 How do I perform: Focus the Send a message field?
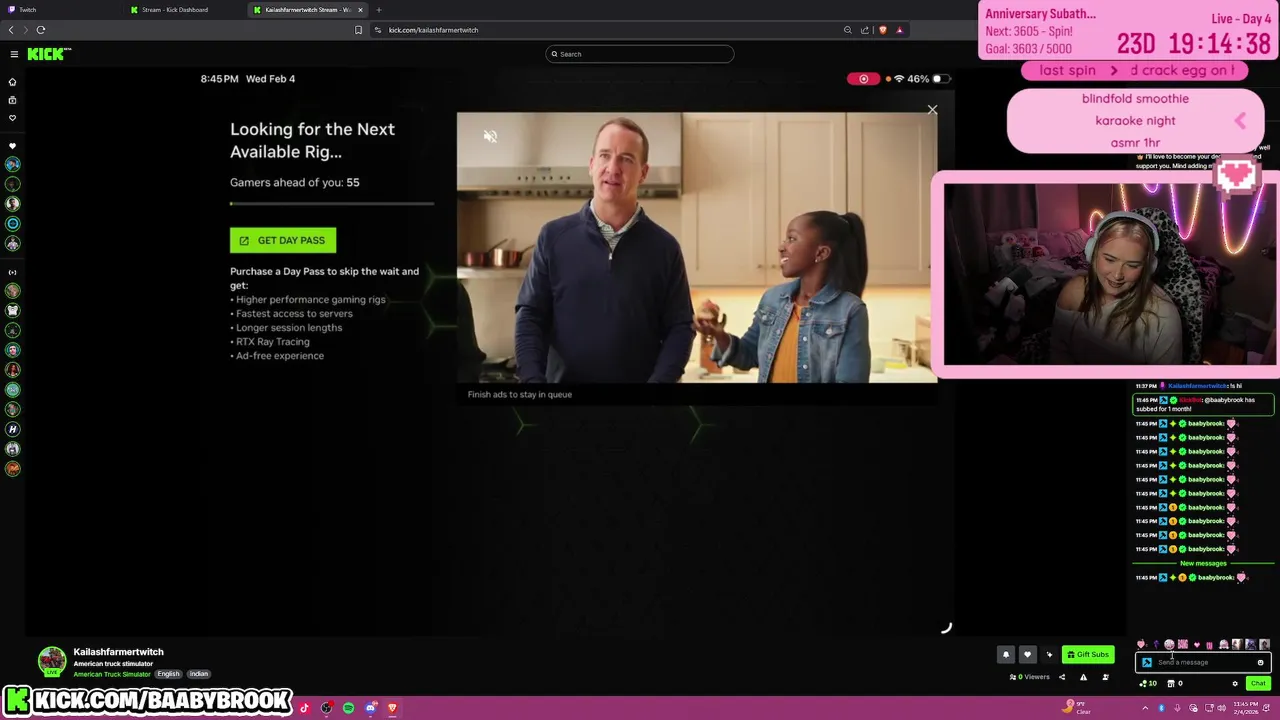[1203, 662]
